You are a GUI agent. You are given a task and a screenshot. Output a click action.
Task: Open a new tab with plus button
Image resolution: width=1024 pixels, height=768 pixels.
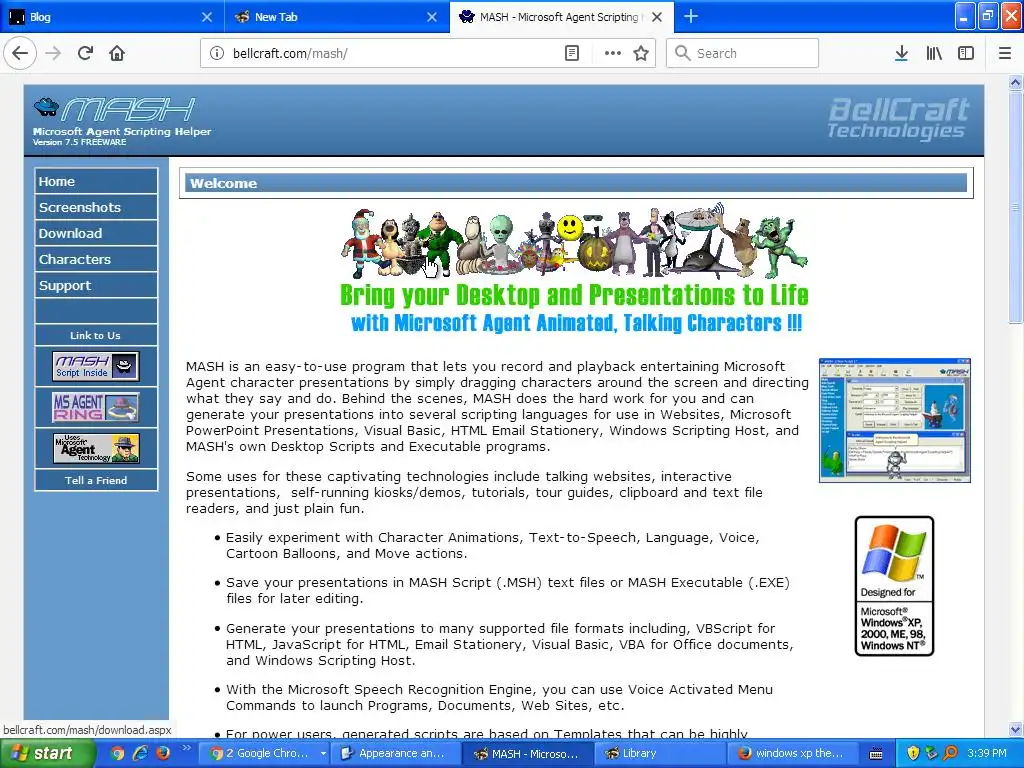point(691,17)
